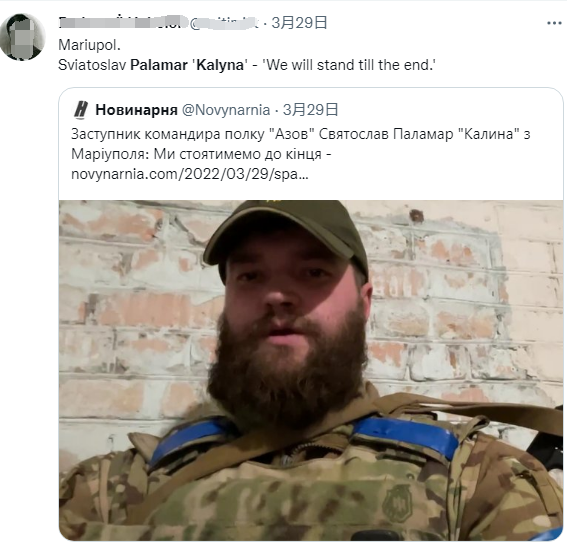The width and height of the screenshot is (567, 545).
Task: Click the blurred poster @handle
Action: pyautogui.click(x=224, y=23)
